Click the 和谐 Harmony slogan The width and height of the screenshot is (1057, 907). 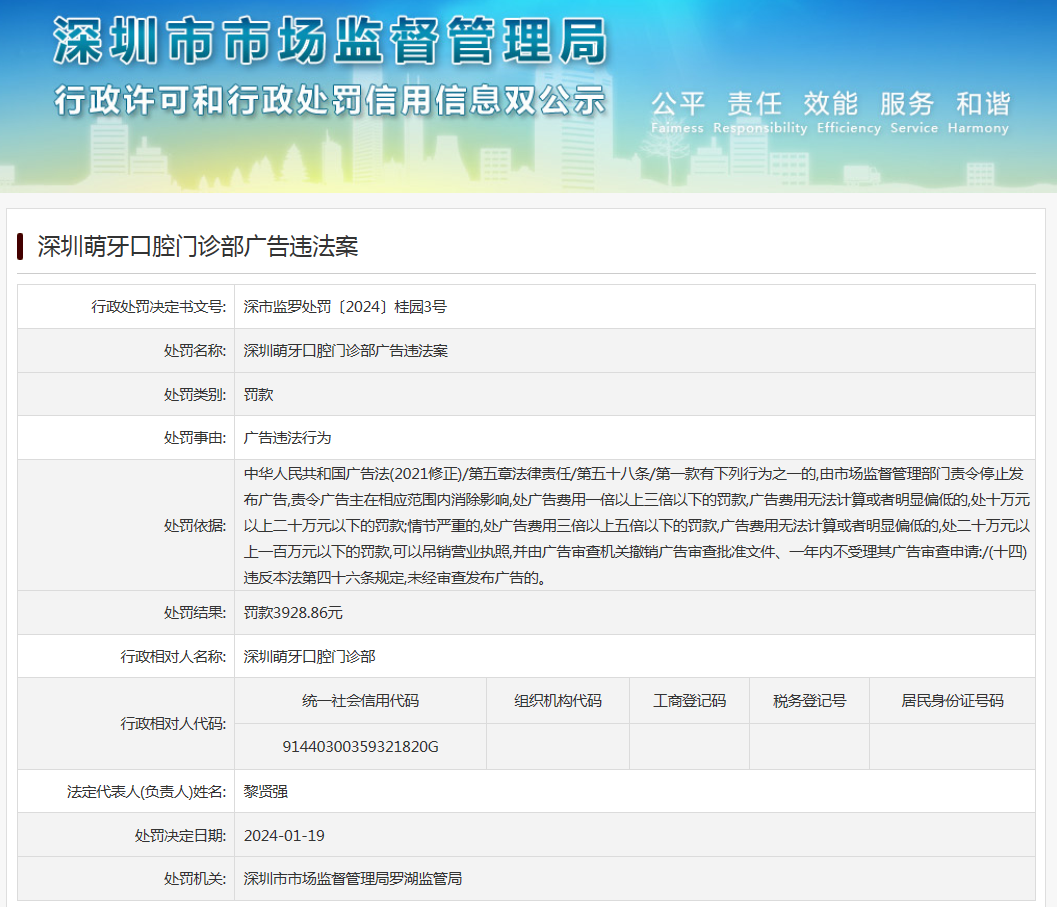(979, 113)
